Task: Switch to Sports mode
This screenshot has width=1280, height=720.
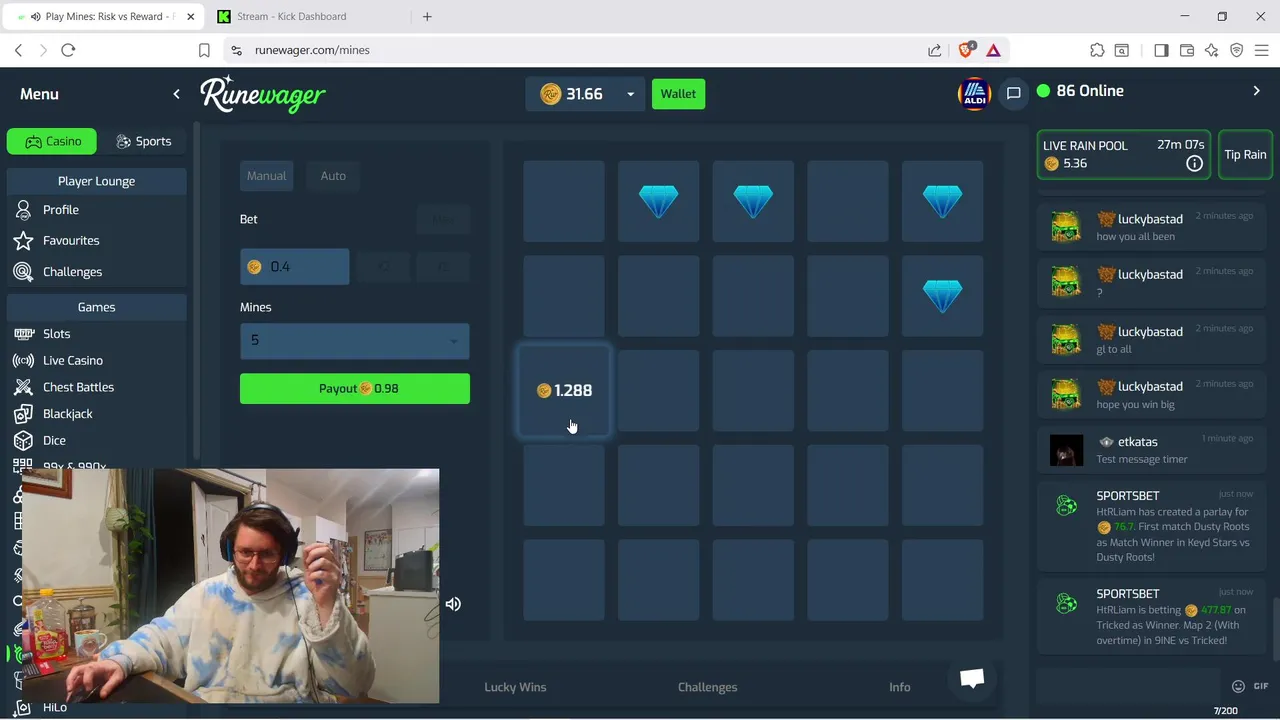Action: click(x=143, y=141)
